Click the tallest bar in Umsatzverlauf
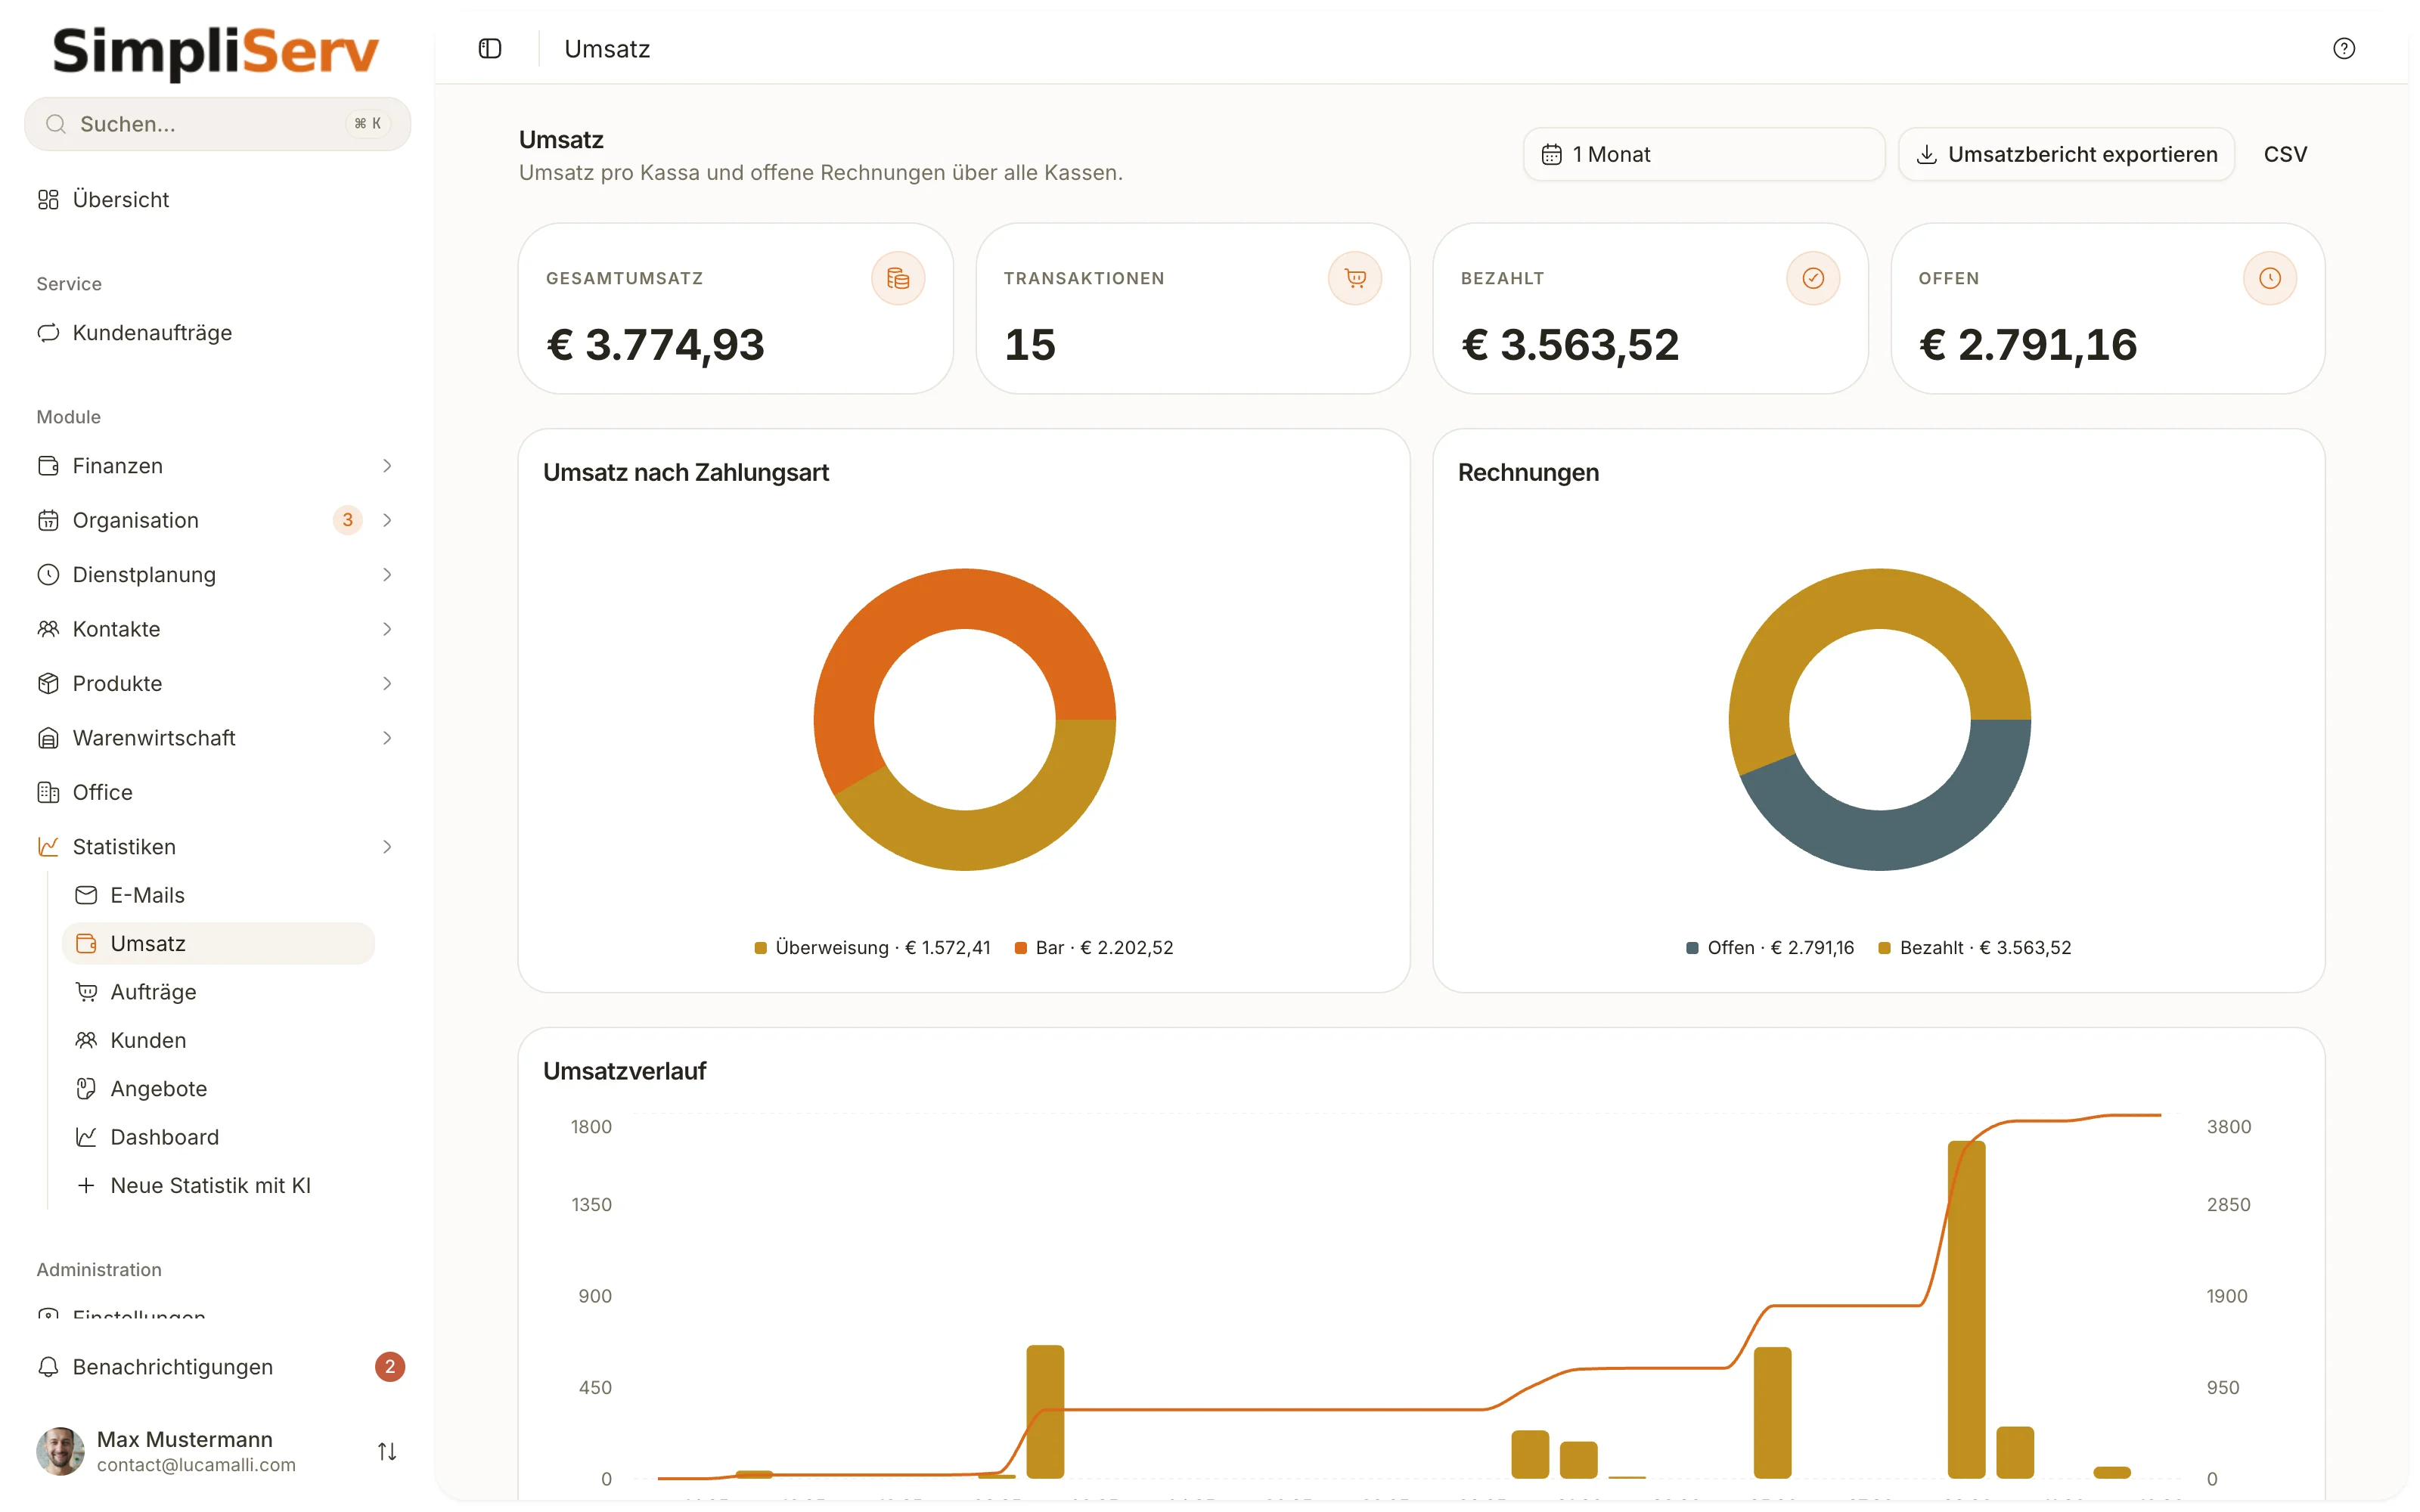The width and height of the screenshot is (2420, 1512). coord(1966,1309)
